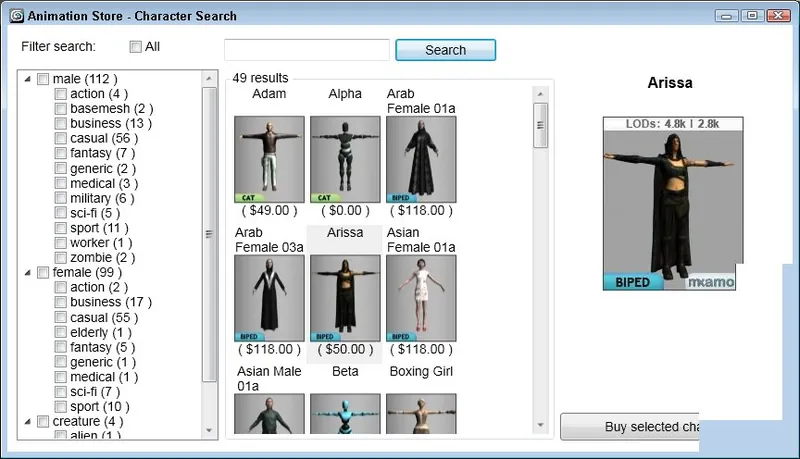Click results list scrollbar up arrow

(x=540, y=94)
